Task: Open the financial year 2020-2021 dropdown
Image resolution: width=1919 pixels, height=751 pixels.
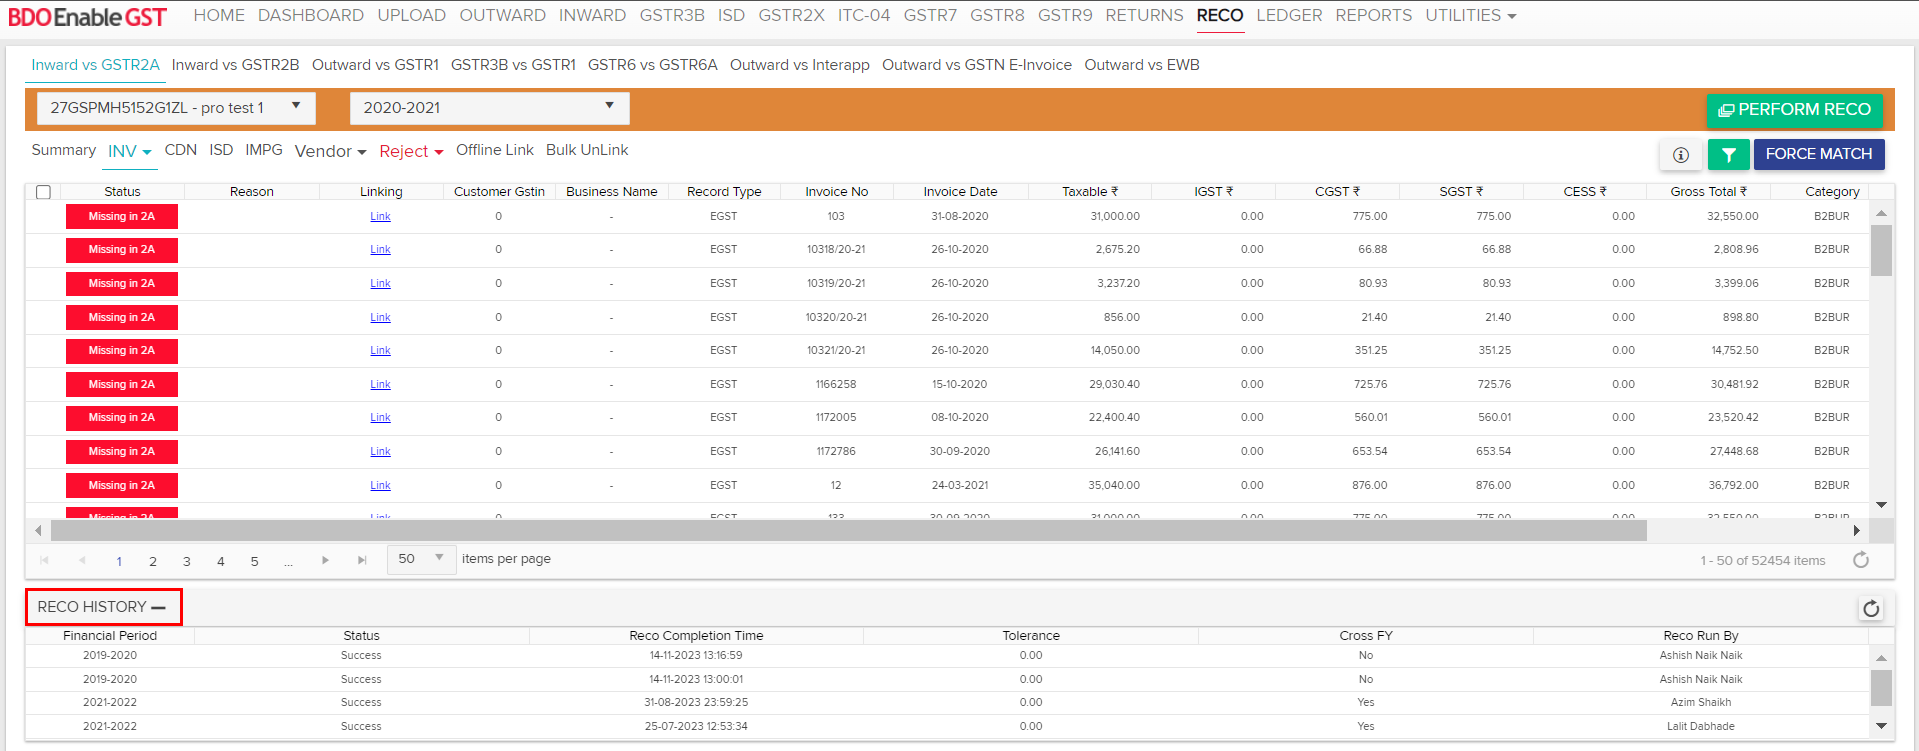Action: point(489,108)
